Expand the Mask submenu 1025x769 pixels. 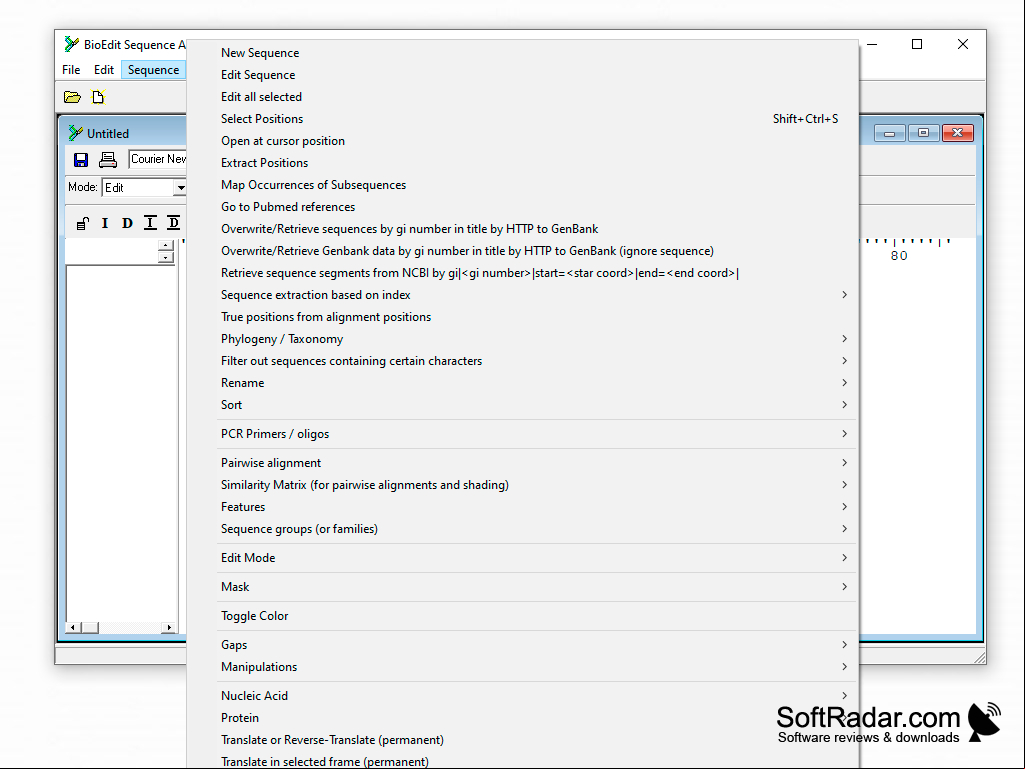[522, 587]
